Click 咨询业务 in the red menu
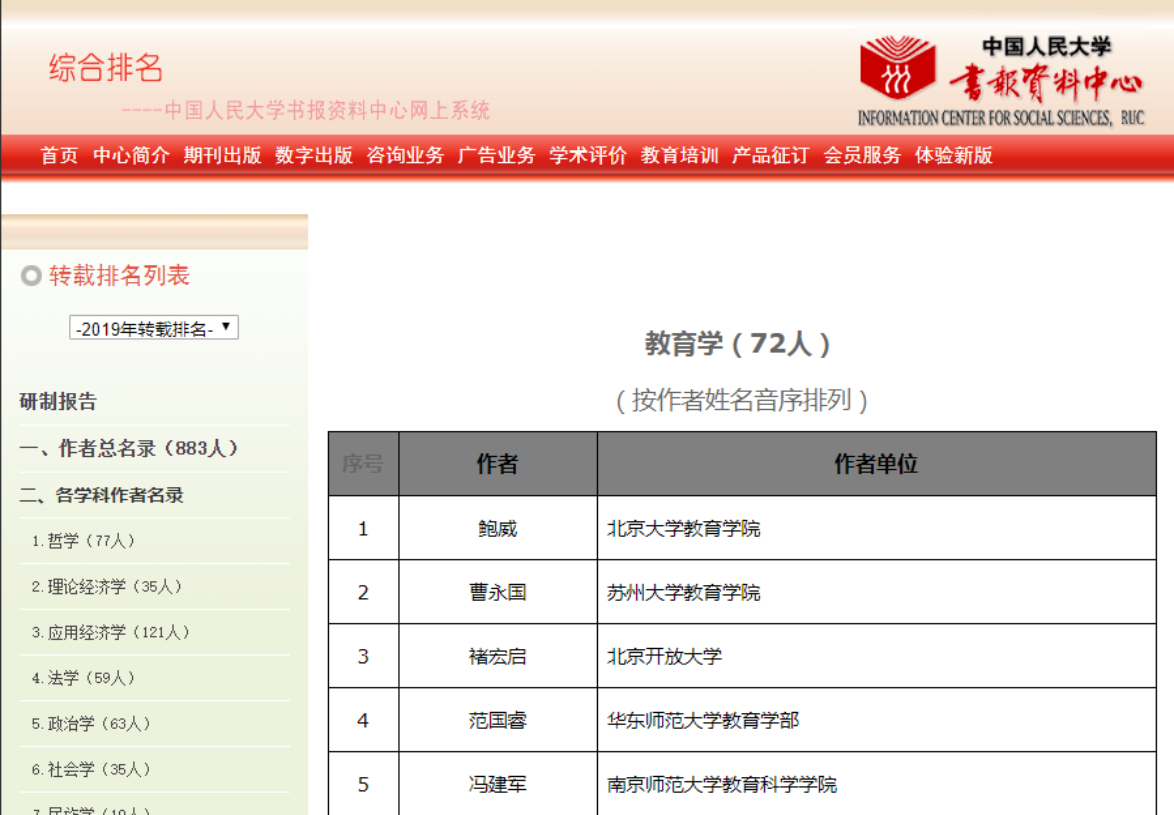Image resolution: width=1174 pixels, height=815 pixels. pyautogui.click(x=405, y=155)
